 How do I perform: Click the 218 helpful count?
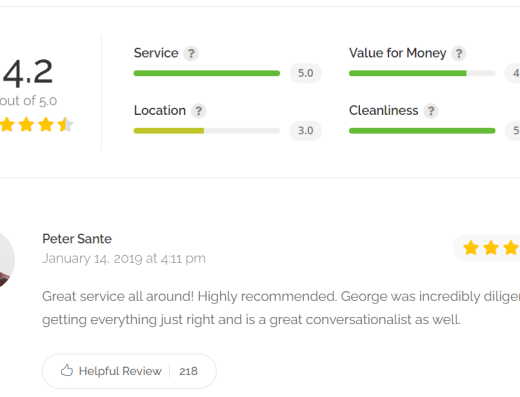point(188,371)
